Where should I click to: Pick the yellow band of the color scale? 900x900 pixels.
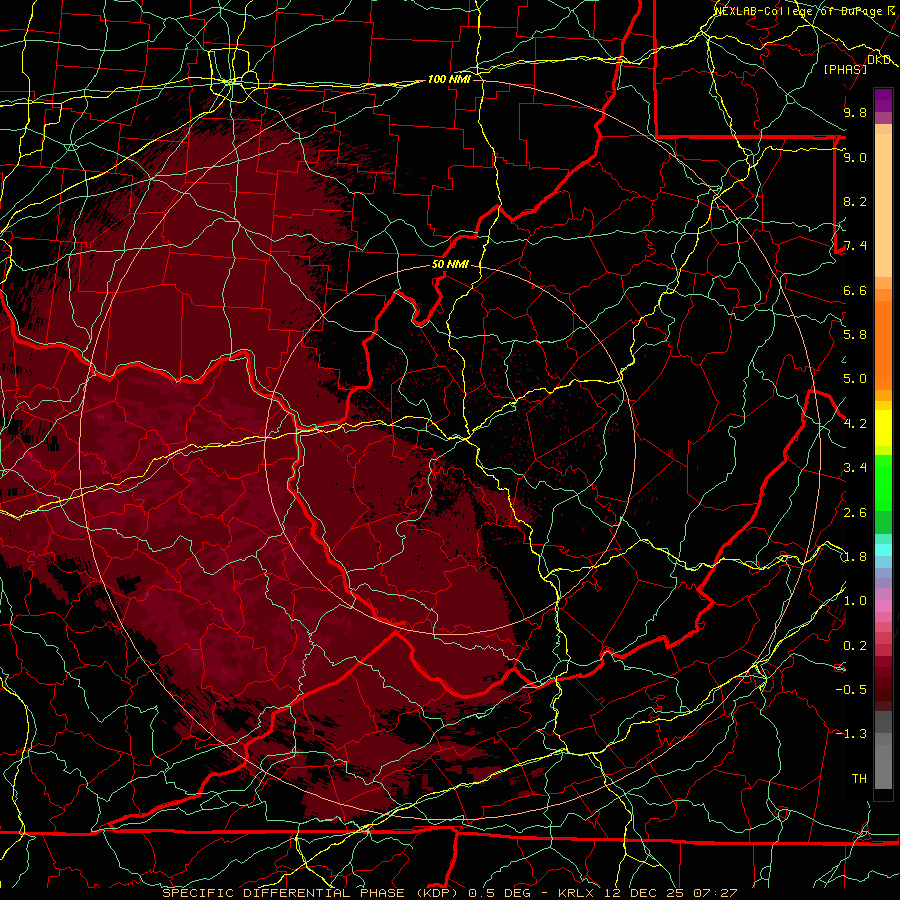click(x=883, y=428)
